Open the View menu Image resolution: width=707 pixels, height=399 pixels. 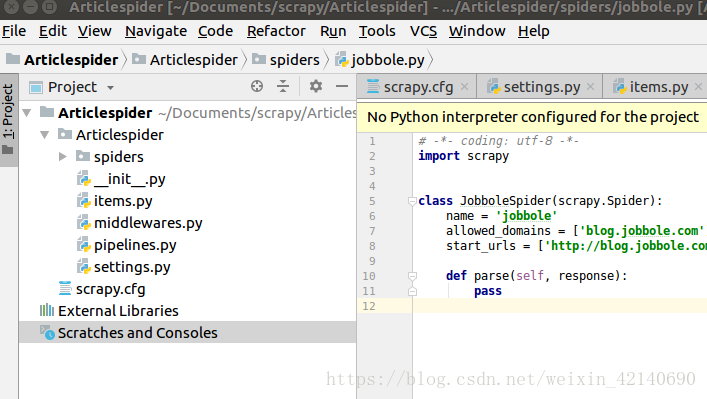point(94,31)
